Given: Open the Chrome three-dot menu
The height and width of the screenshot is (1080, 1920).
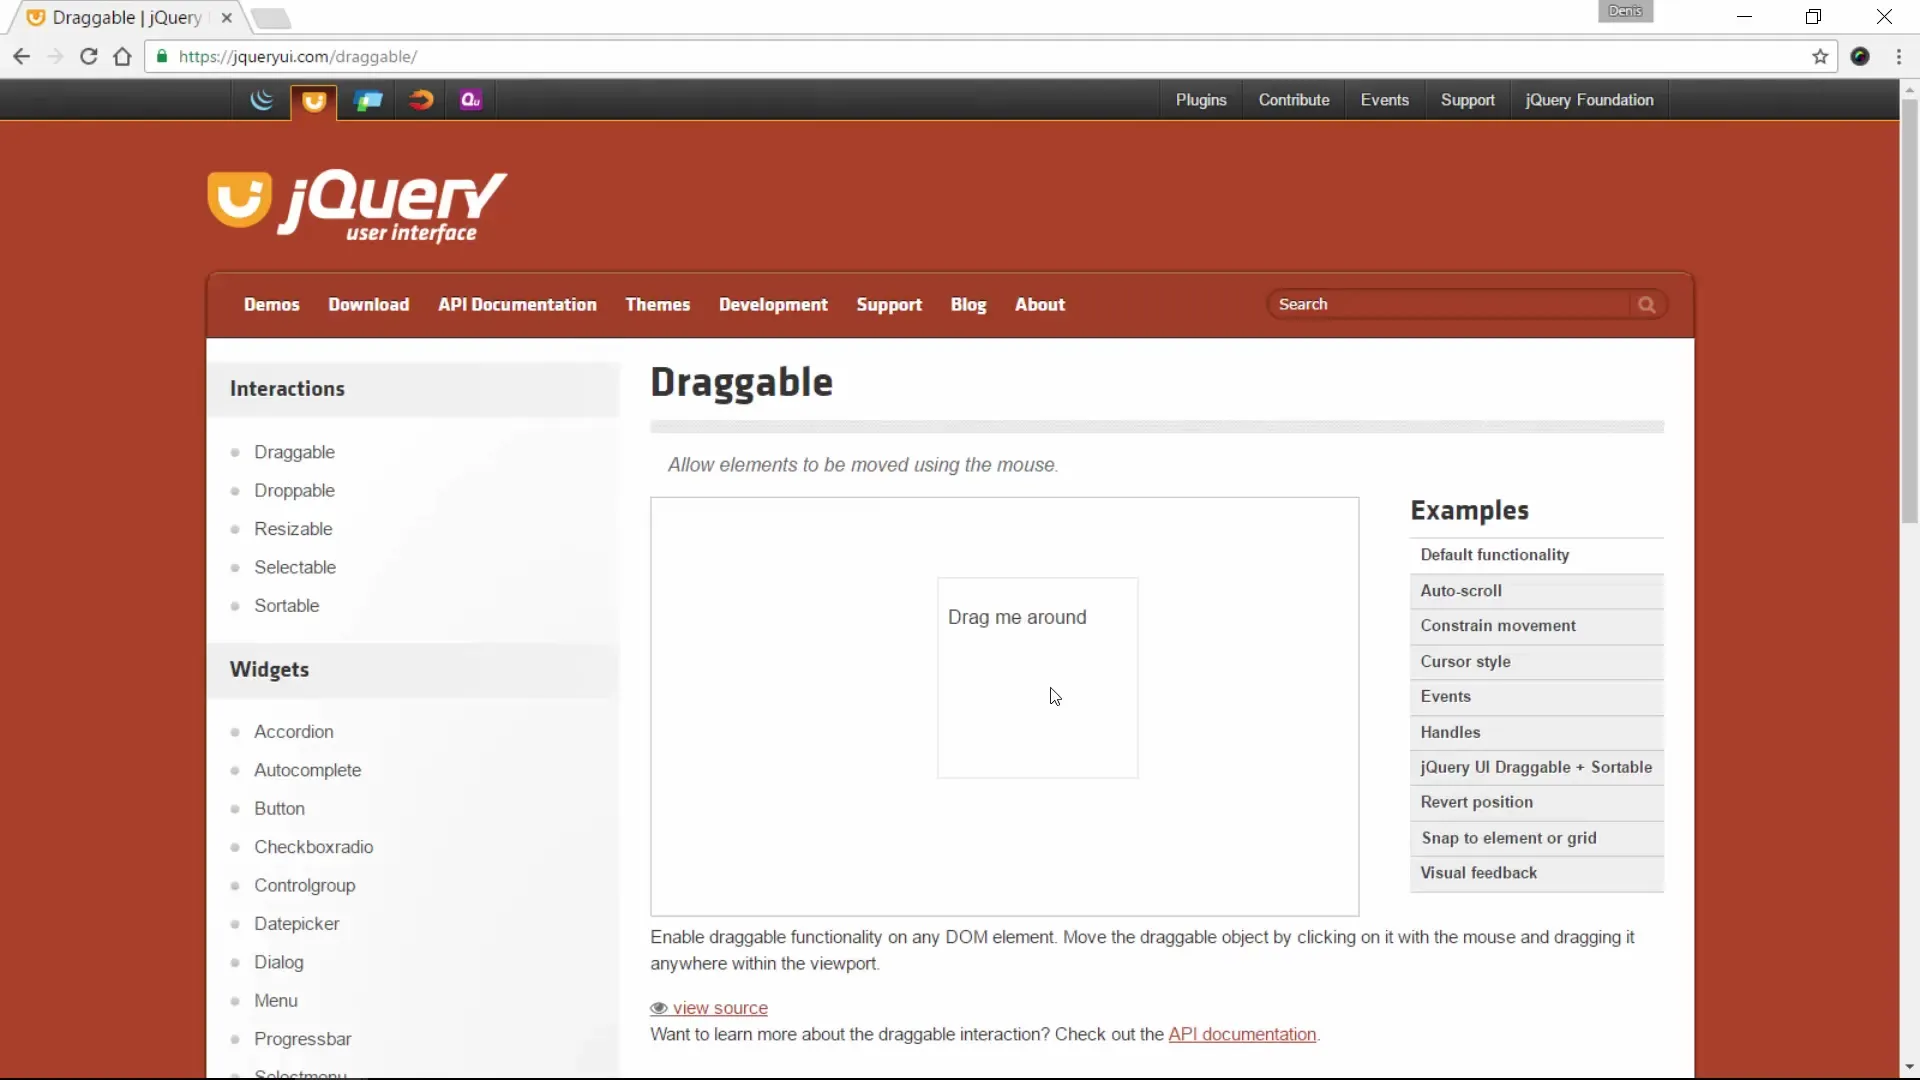Looking at the screenshot, I should (x=1899, y=57).
